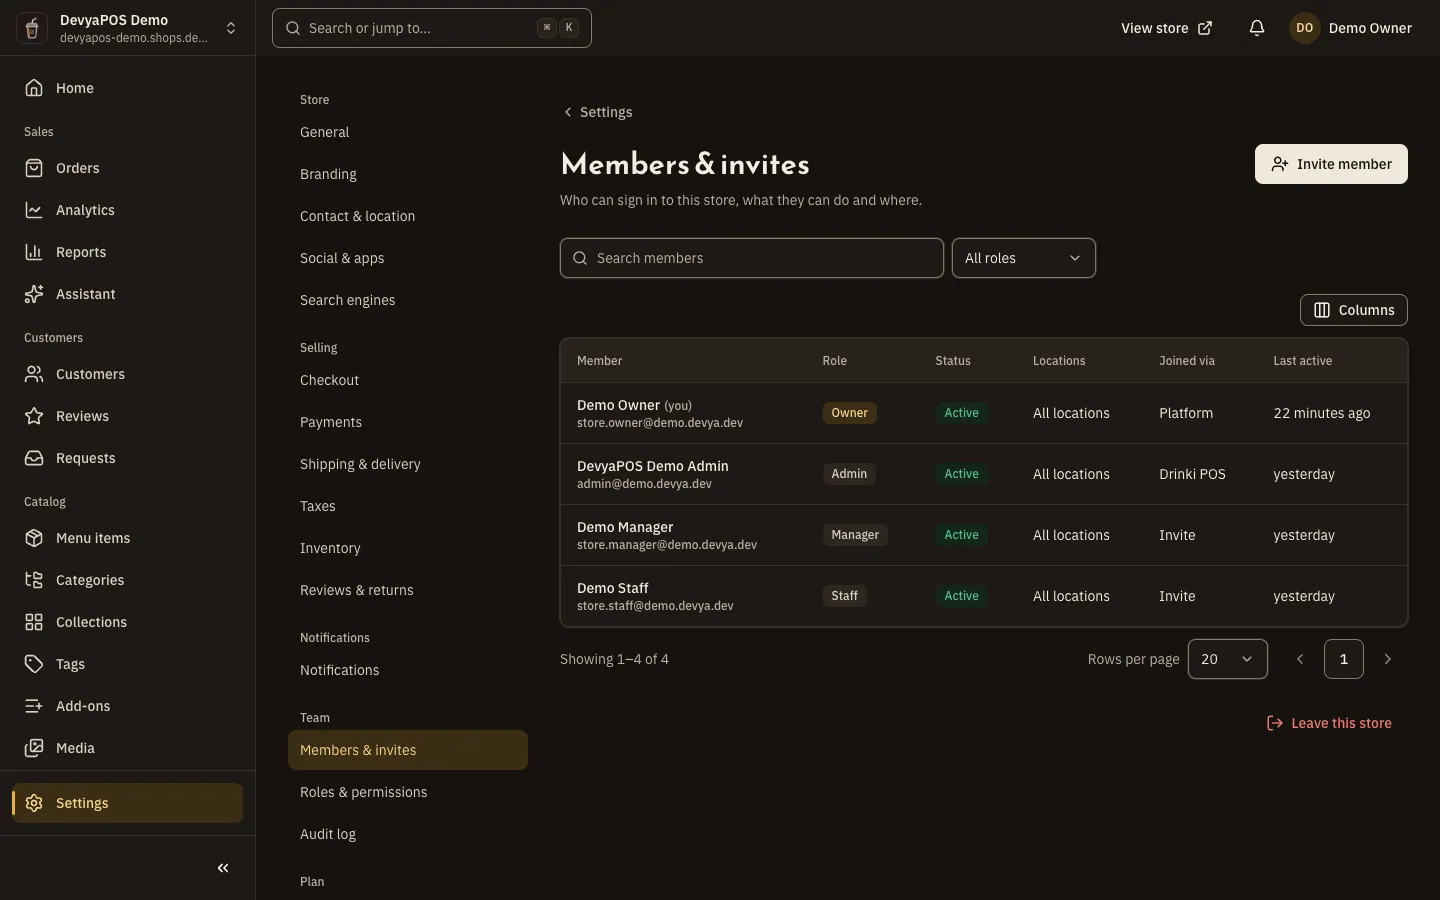Focus the Search members field
1440x900 pixels.
coord(752,258)
